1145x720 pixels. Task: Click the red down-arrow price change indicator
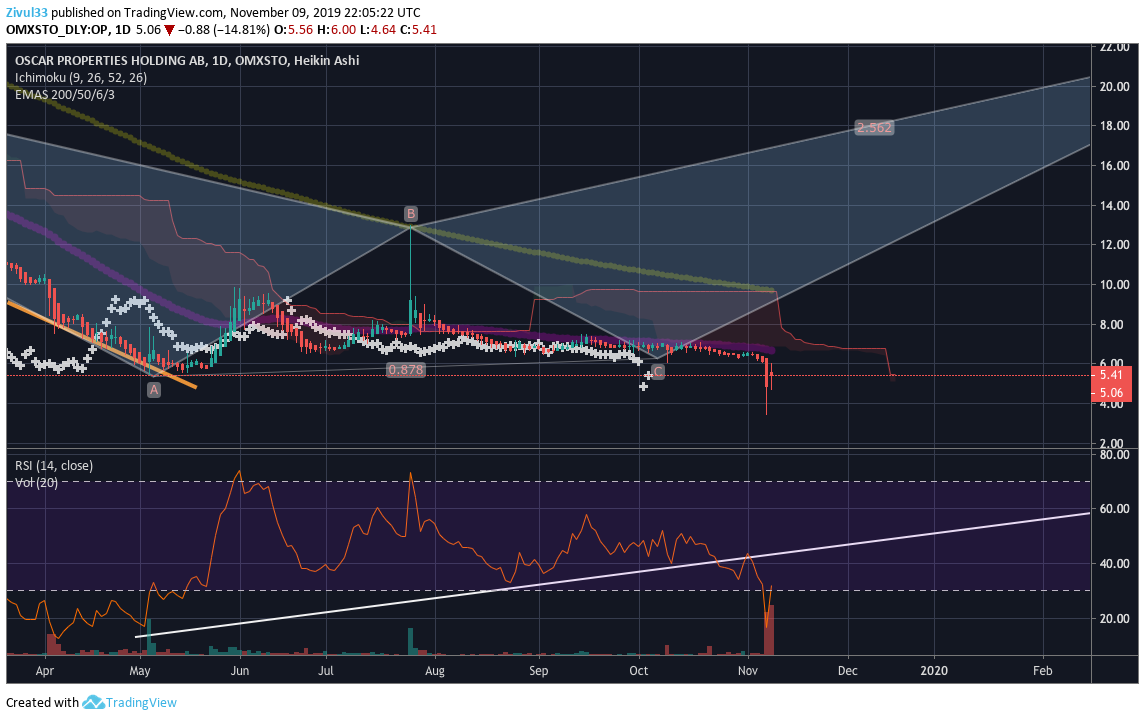coord(169,30)
